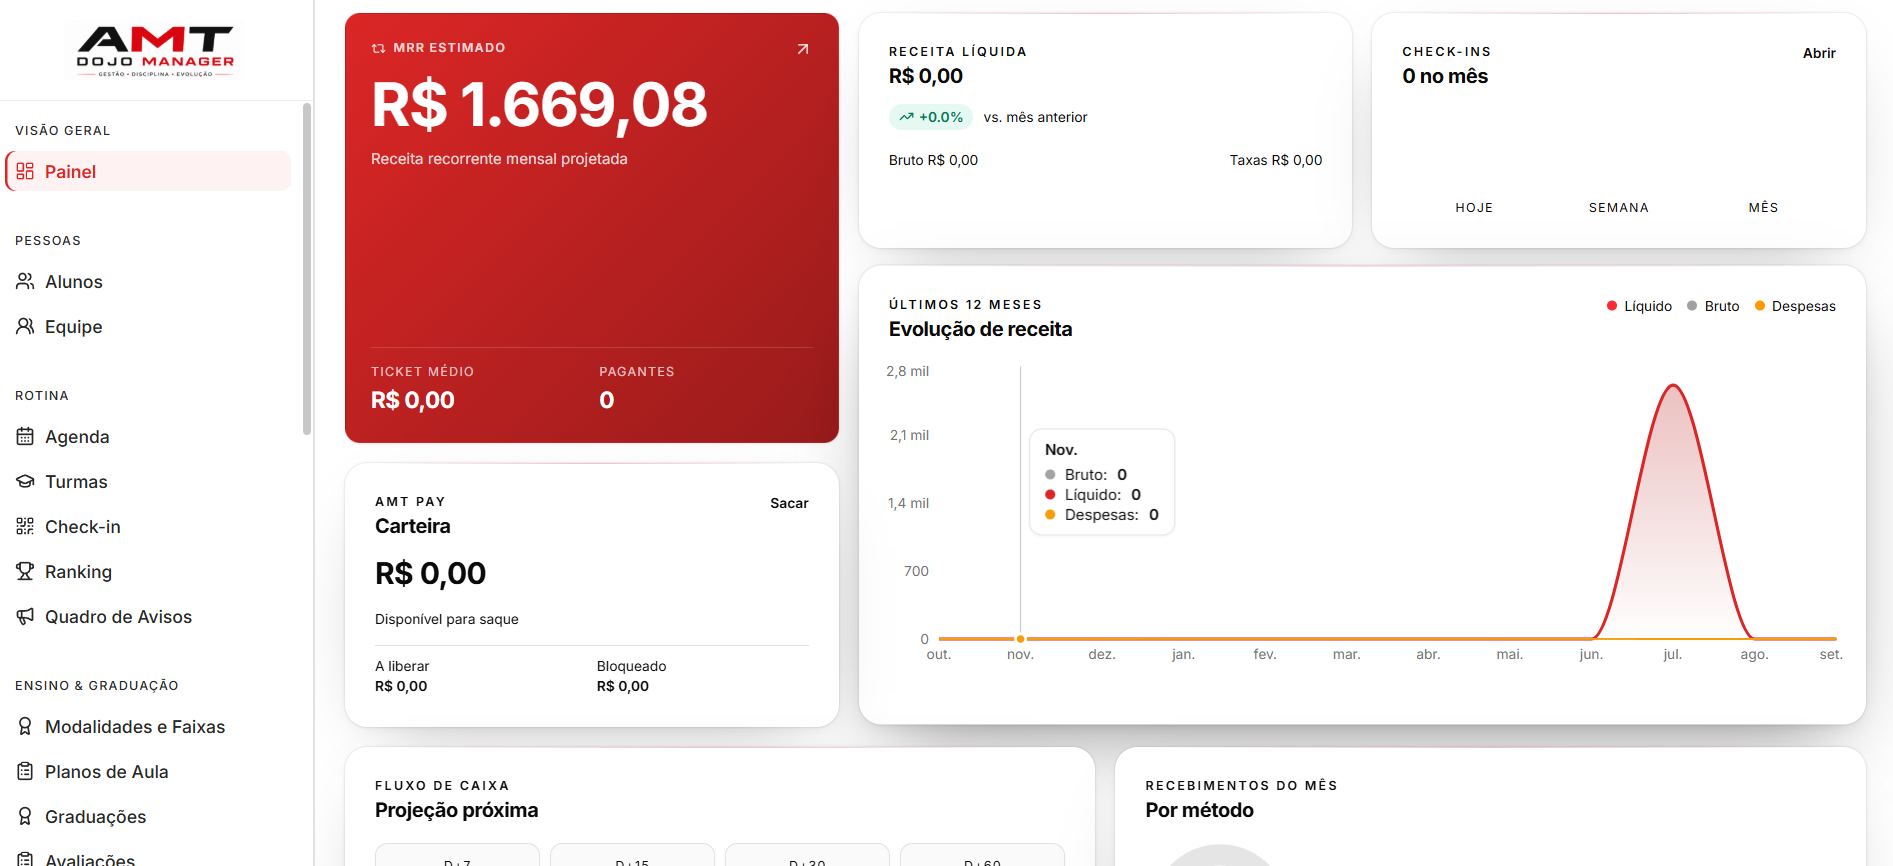Click the gray Bruto legend dot
Image resolution: width=1893 pixels, height=866 pixels.
tap(1692, 306)
